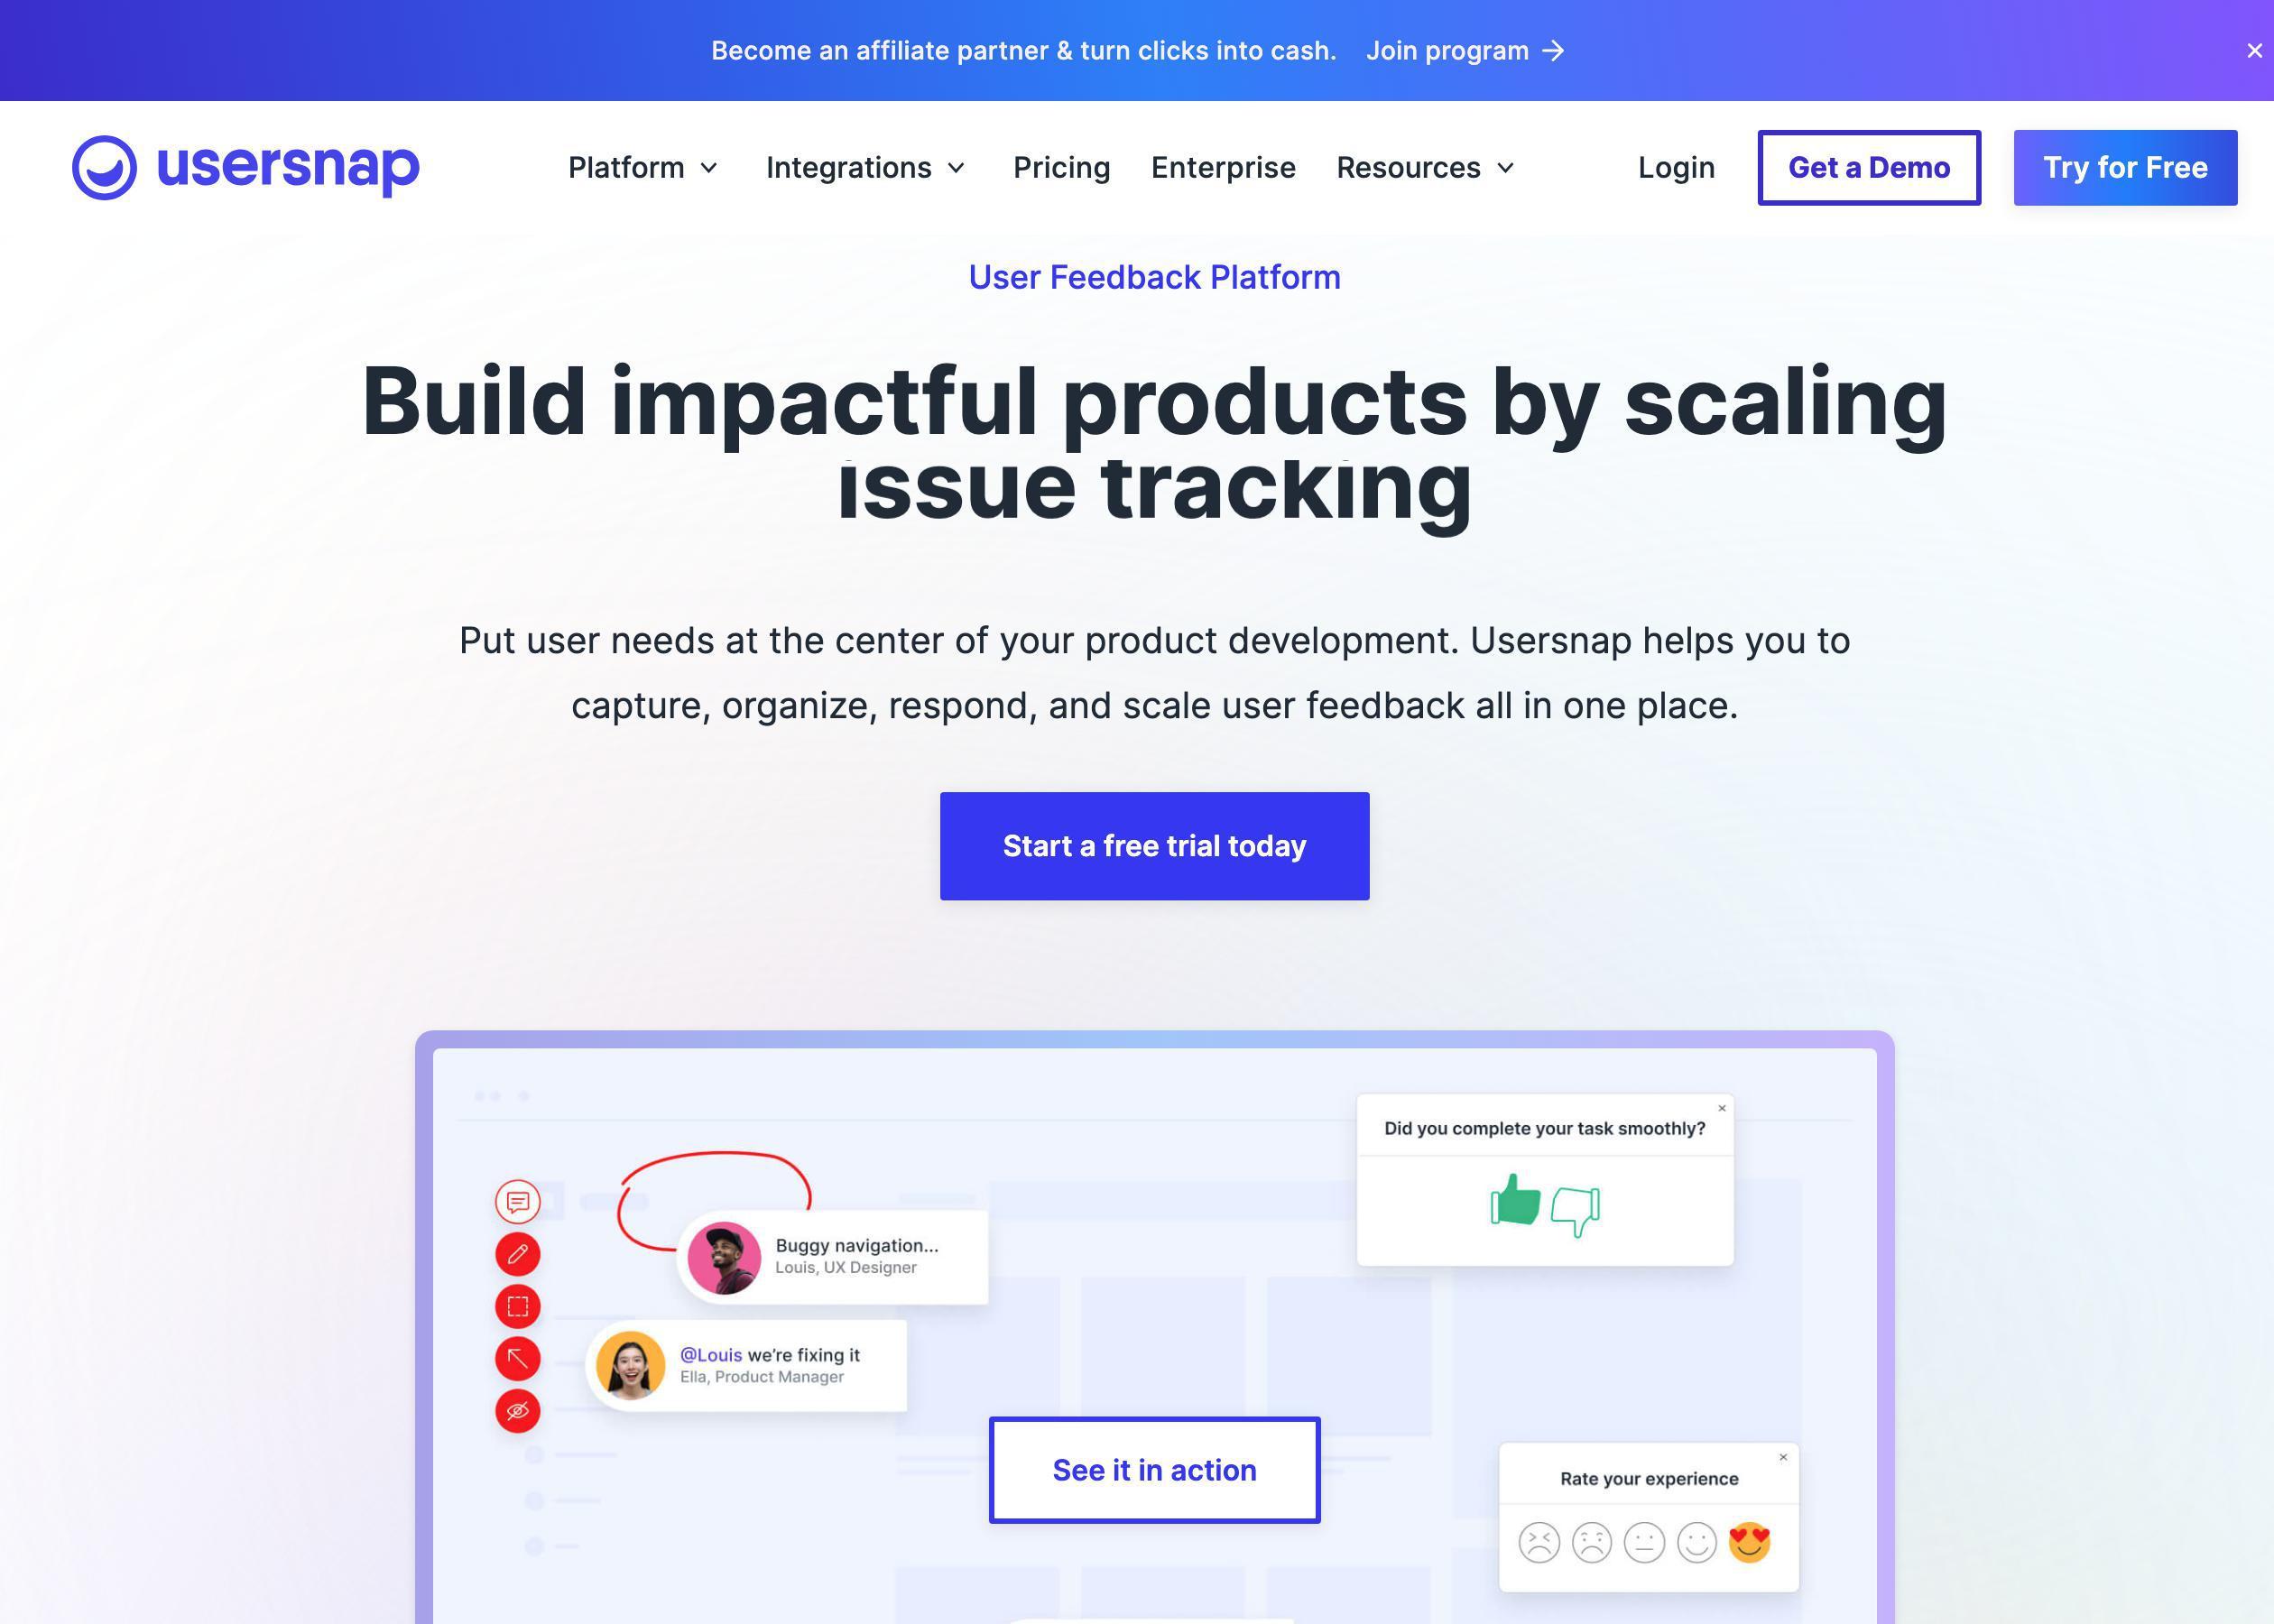Click the See it in action button

pos(1154,1470)
